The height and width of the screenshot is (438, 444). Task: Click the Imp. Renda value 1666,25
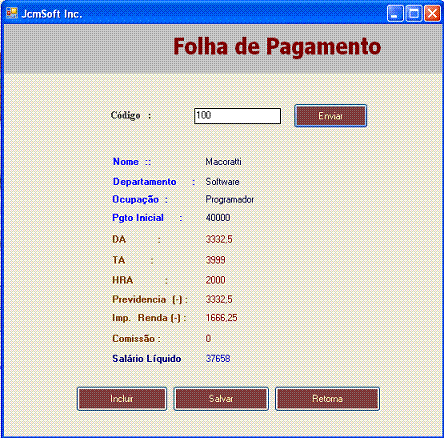click(x=221, y=318)
